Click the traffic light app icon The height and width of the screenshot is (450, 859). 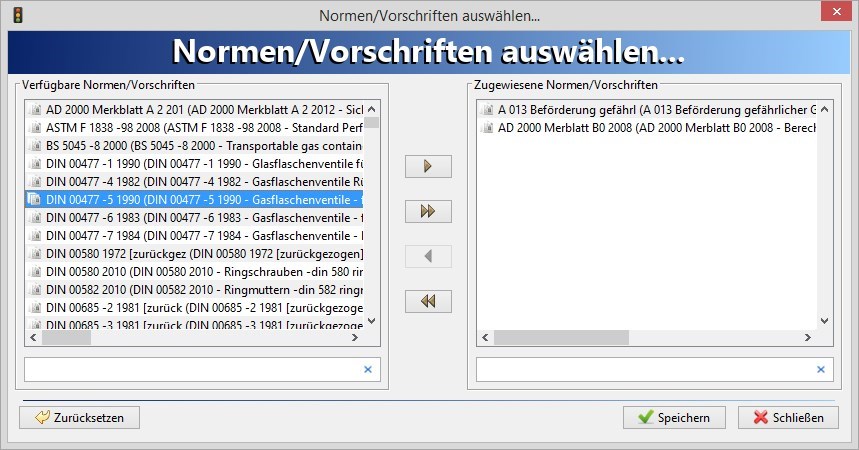click(x=18, y=15)
